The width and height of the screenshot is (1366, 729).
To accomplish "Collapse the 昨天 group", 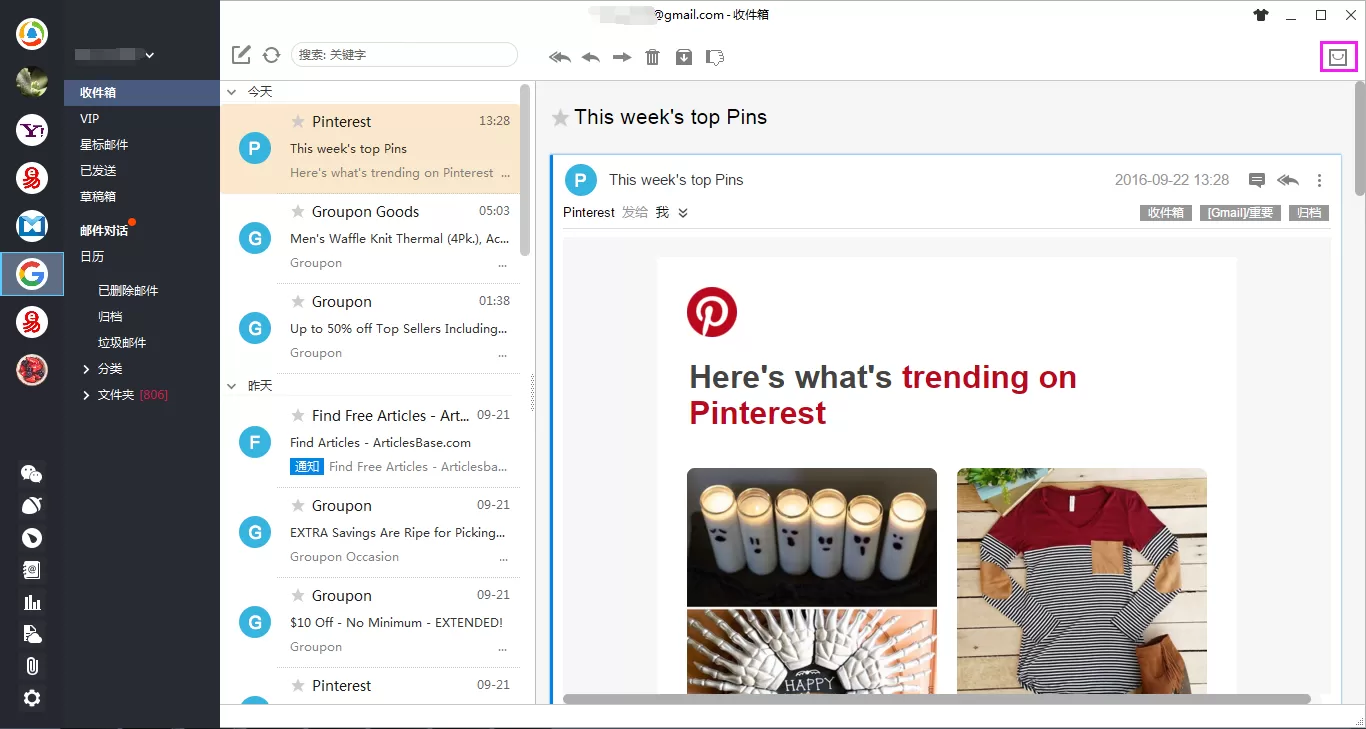I will tap(232, 385).
